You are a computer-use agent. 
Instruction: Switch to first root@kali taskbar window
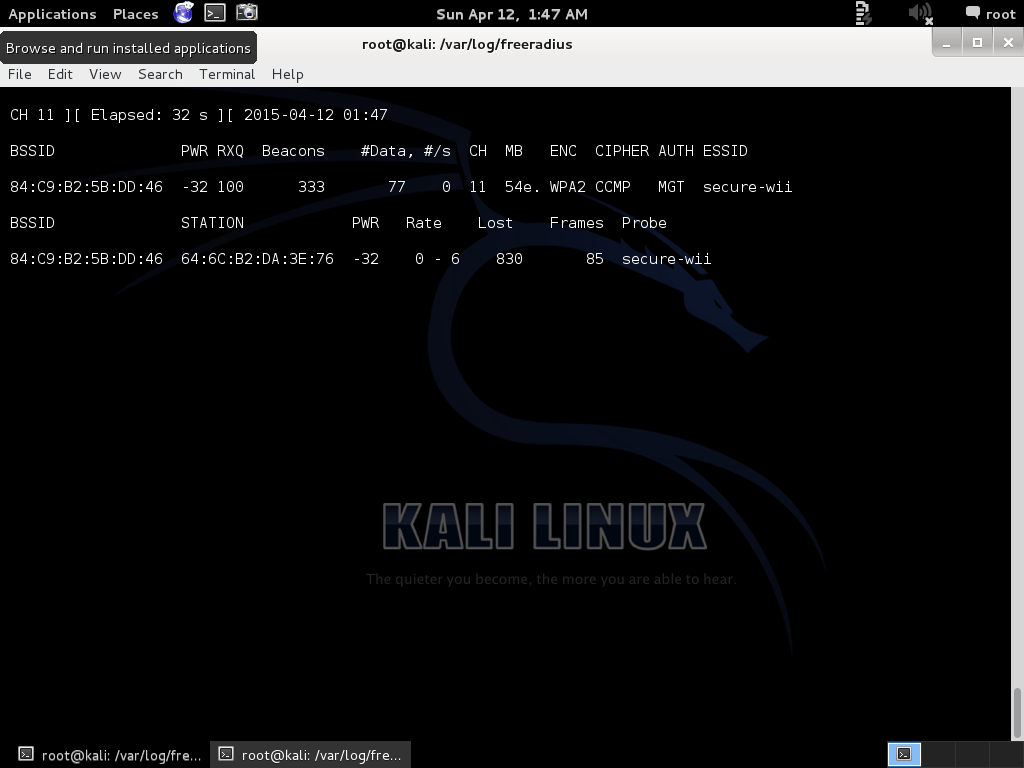click(x=109, y=755)
